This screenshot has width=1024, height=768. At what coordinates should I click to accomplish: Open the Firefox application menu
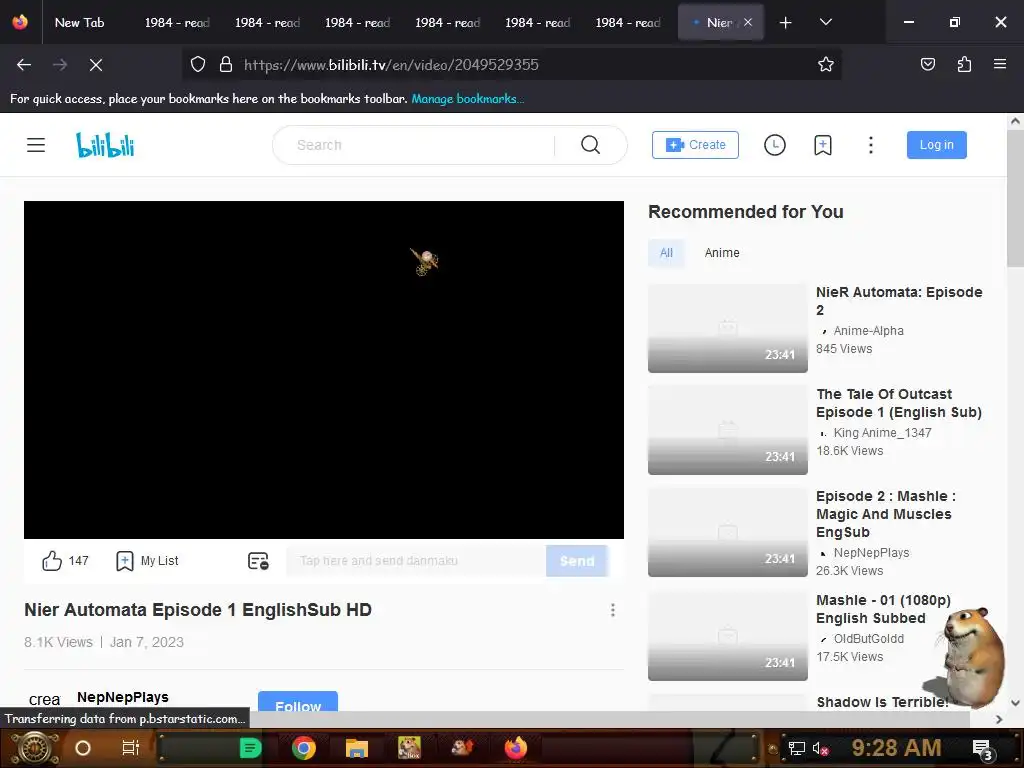(x=1000, y=65)
